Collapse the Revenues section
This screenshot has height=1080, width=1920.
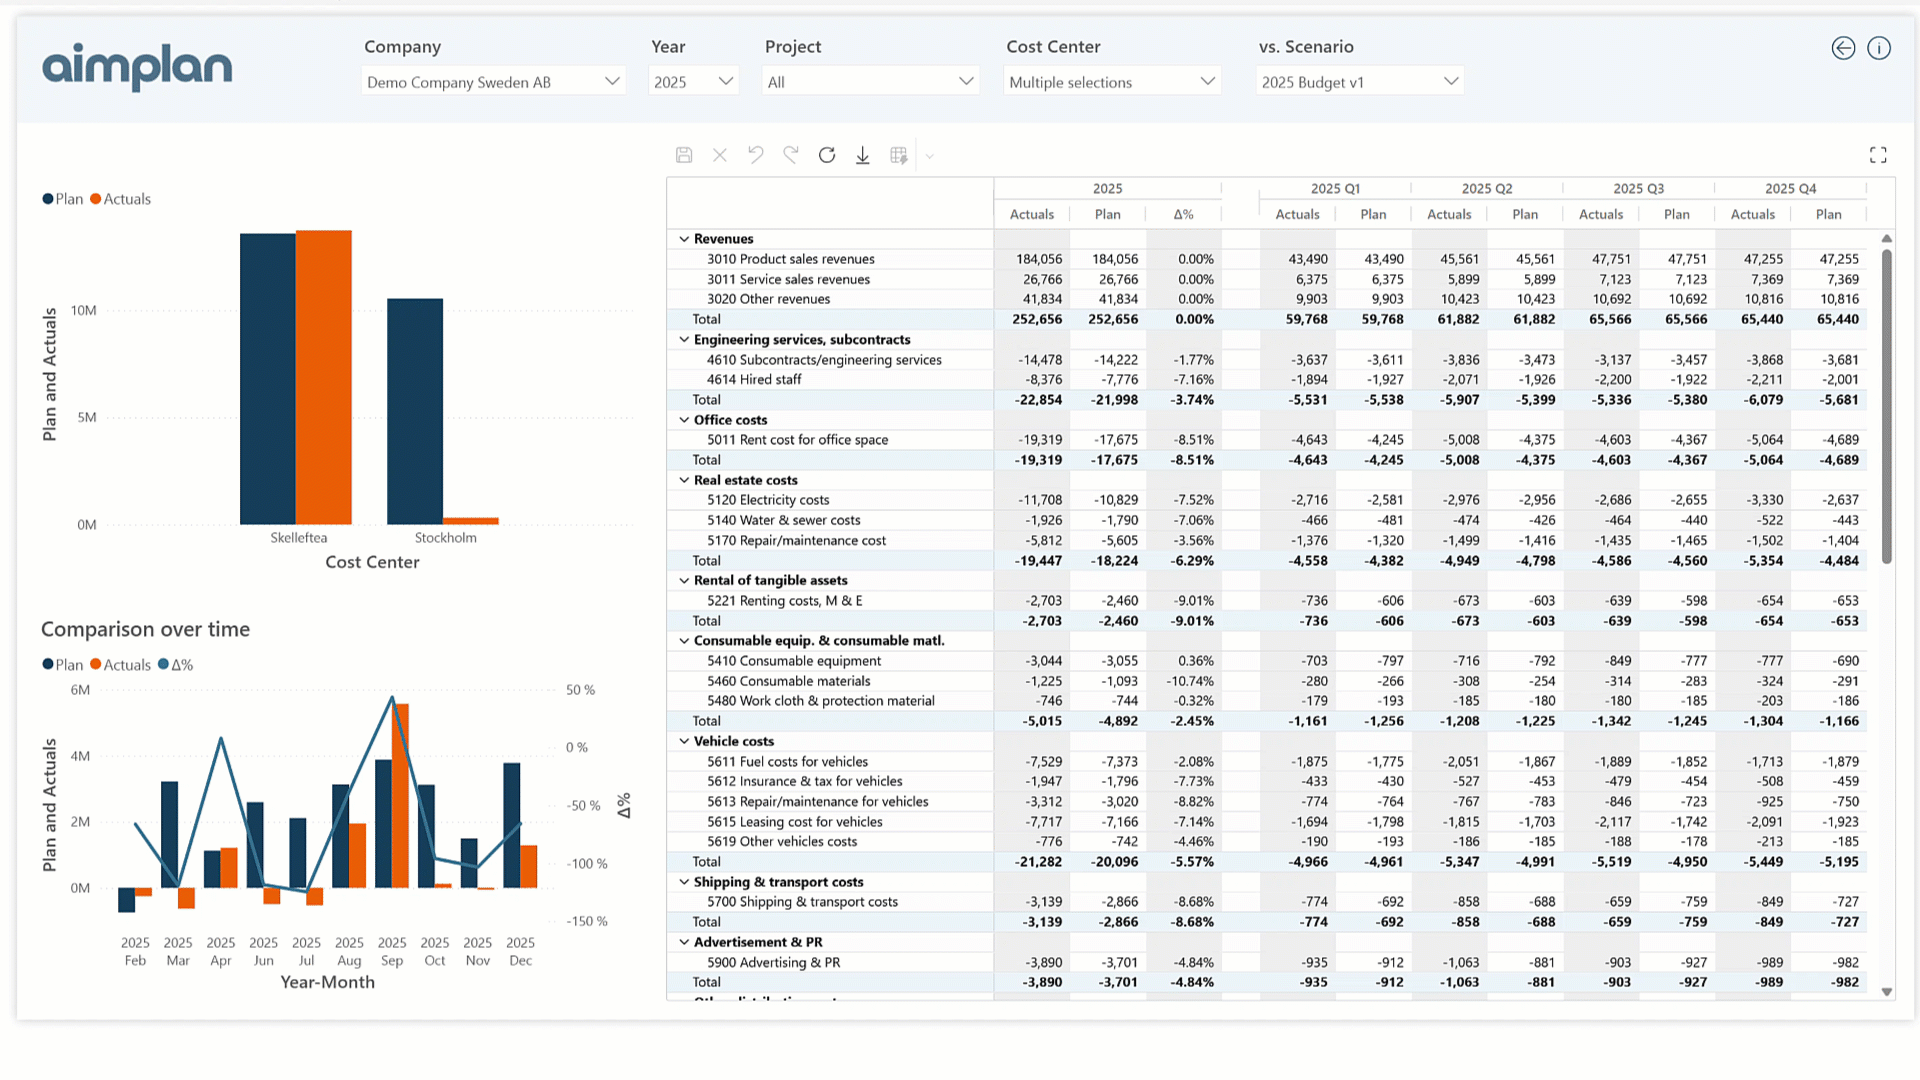[x=684, y=239]
